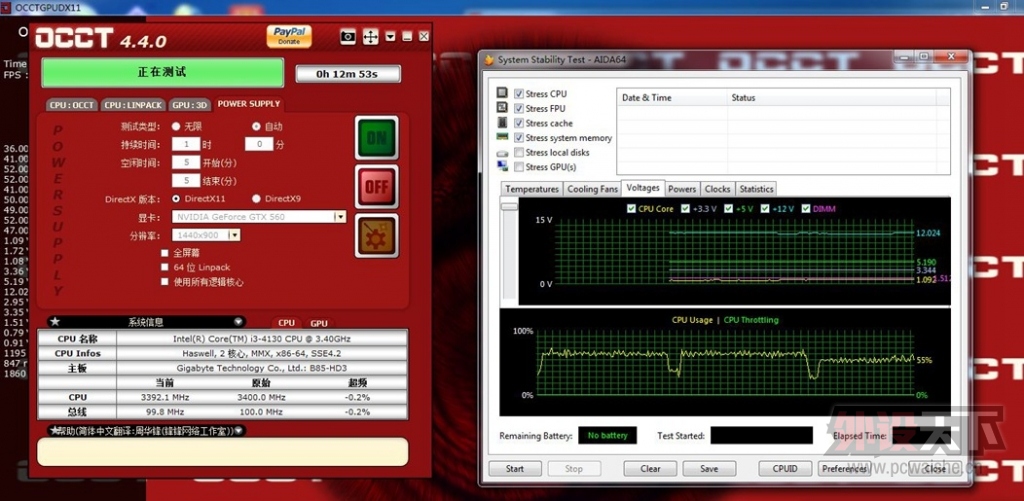Open the OCCT title bar down-arrow menu
Image resolution: width=1024 pixels, height=501 pixels.
[x=391, y=37]
